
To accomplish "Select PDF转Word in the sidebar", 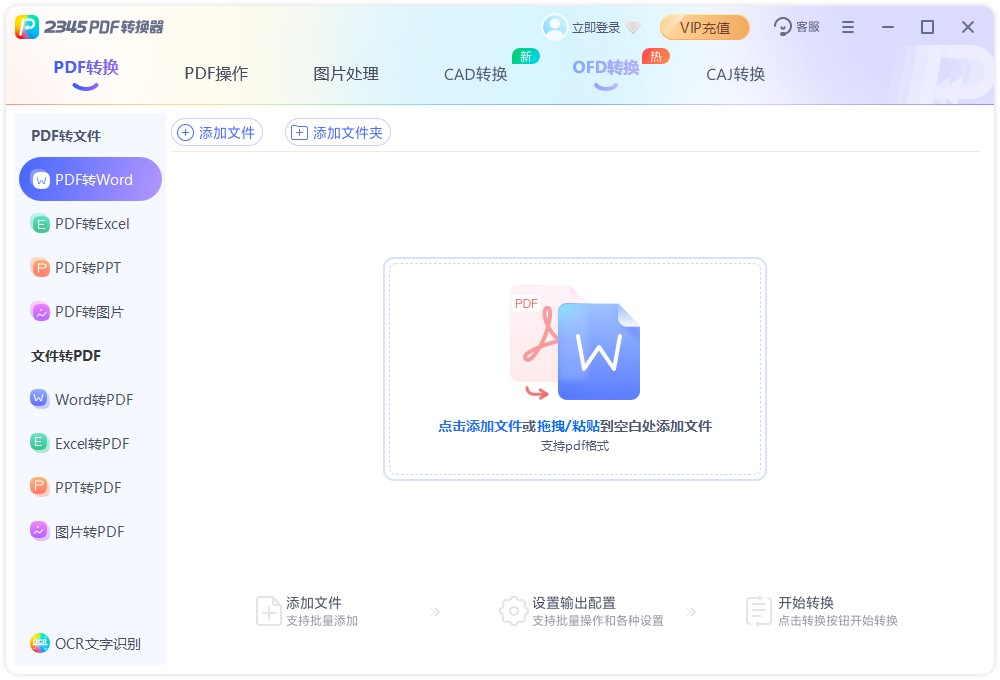I will click(90, 179).
